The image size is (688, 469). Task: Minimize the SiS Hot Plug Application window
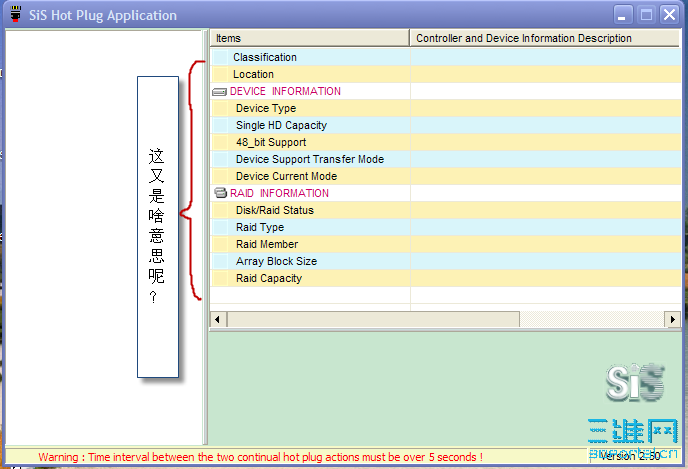click(x=622, y=15)
